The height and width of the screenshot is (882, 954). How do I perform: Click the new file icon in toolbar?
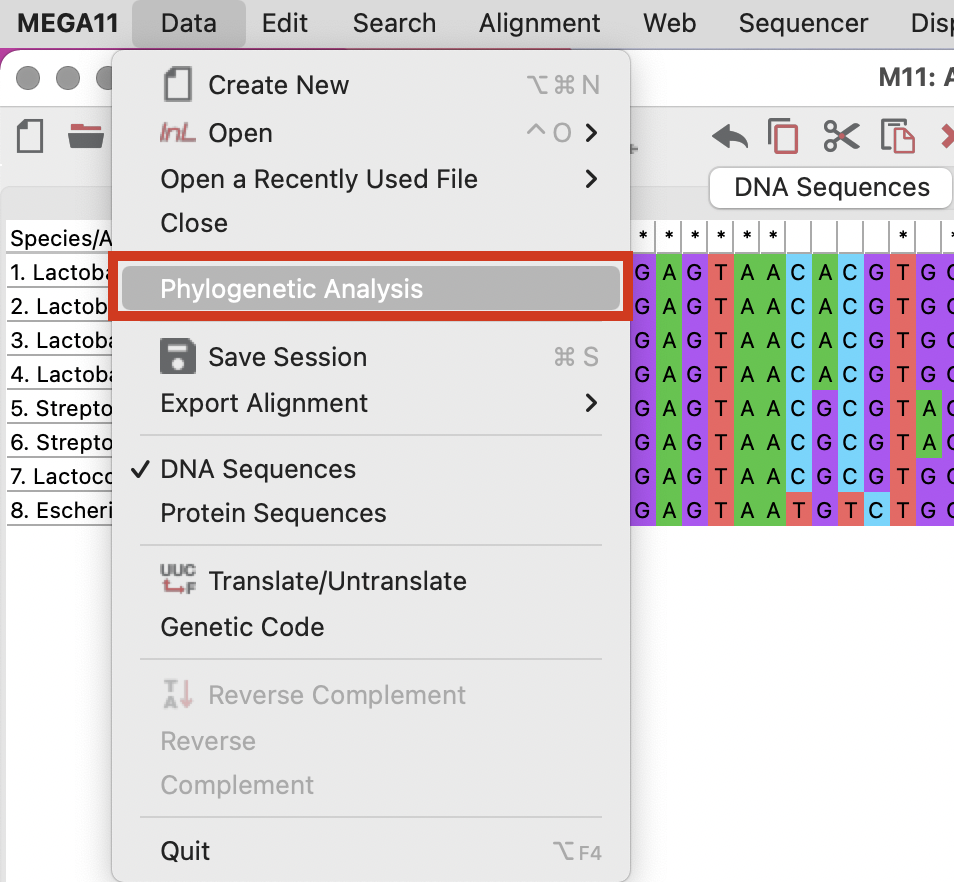pos(30,136)
